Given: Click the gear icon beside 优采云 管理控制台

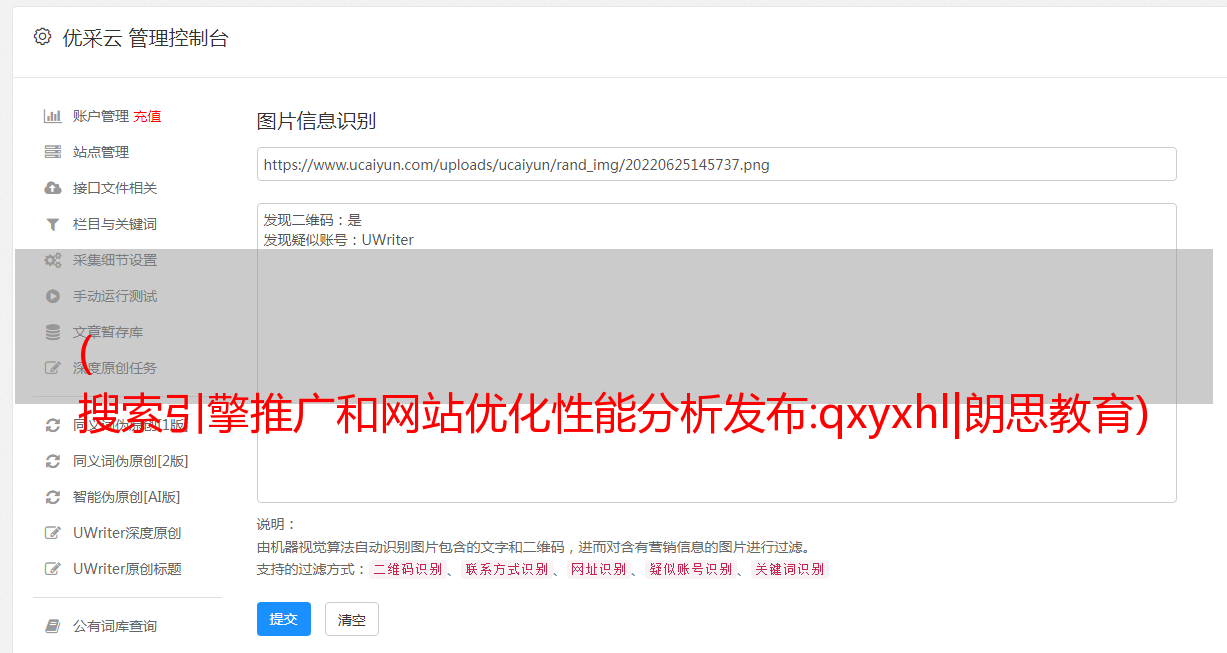Looking at the screenshot, I should click(x=42, y=37).
